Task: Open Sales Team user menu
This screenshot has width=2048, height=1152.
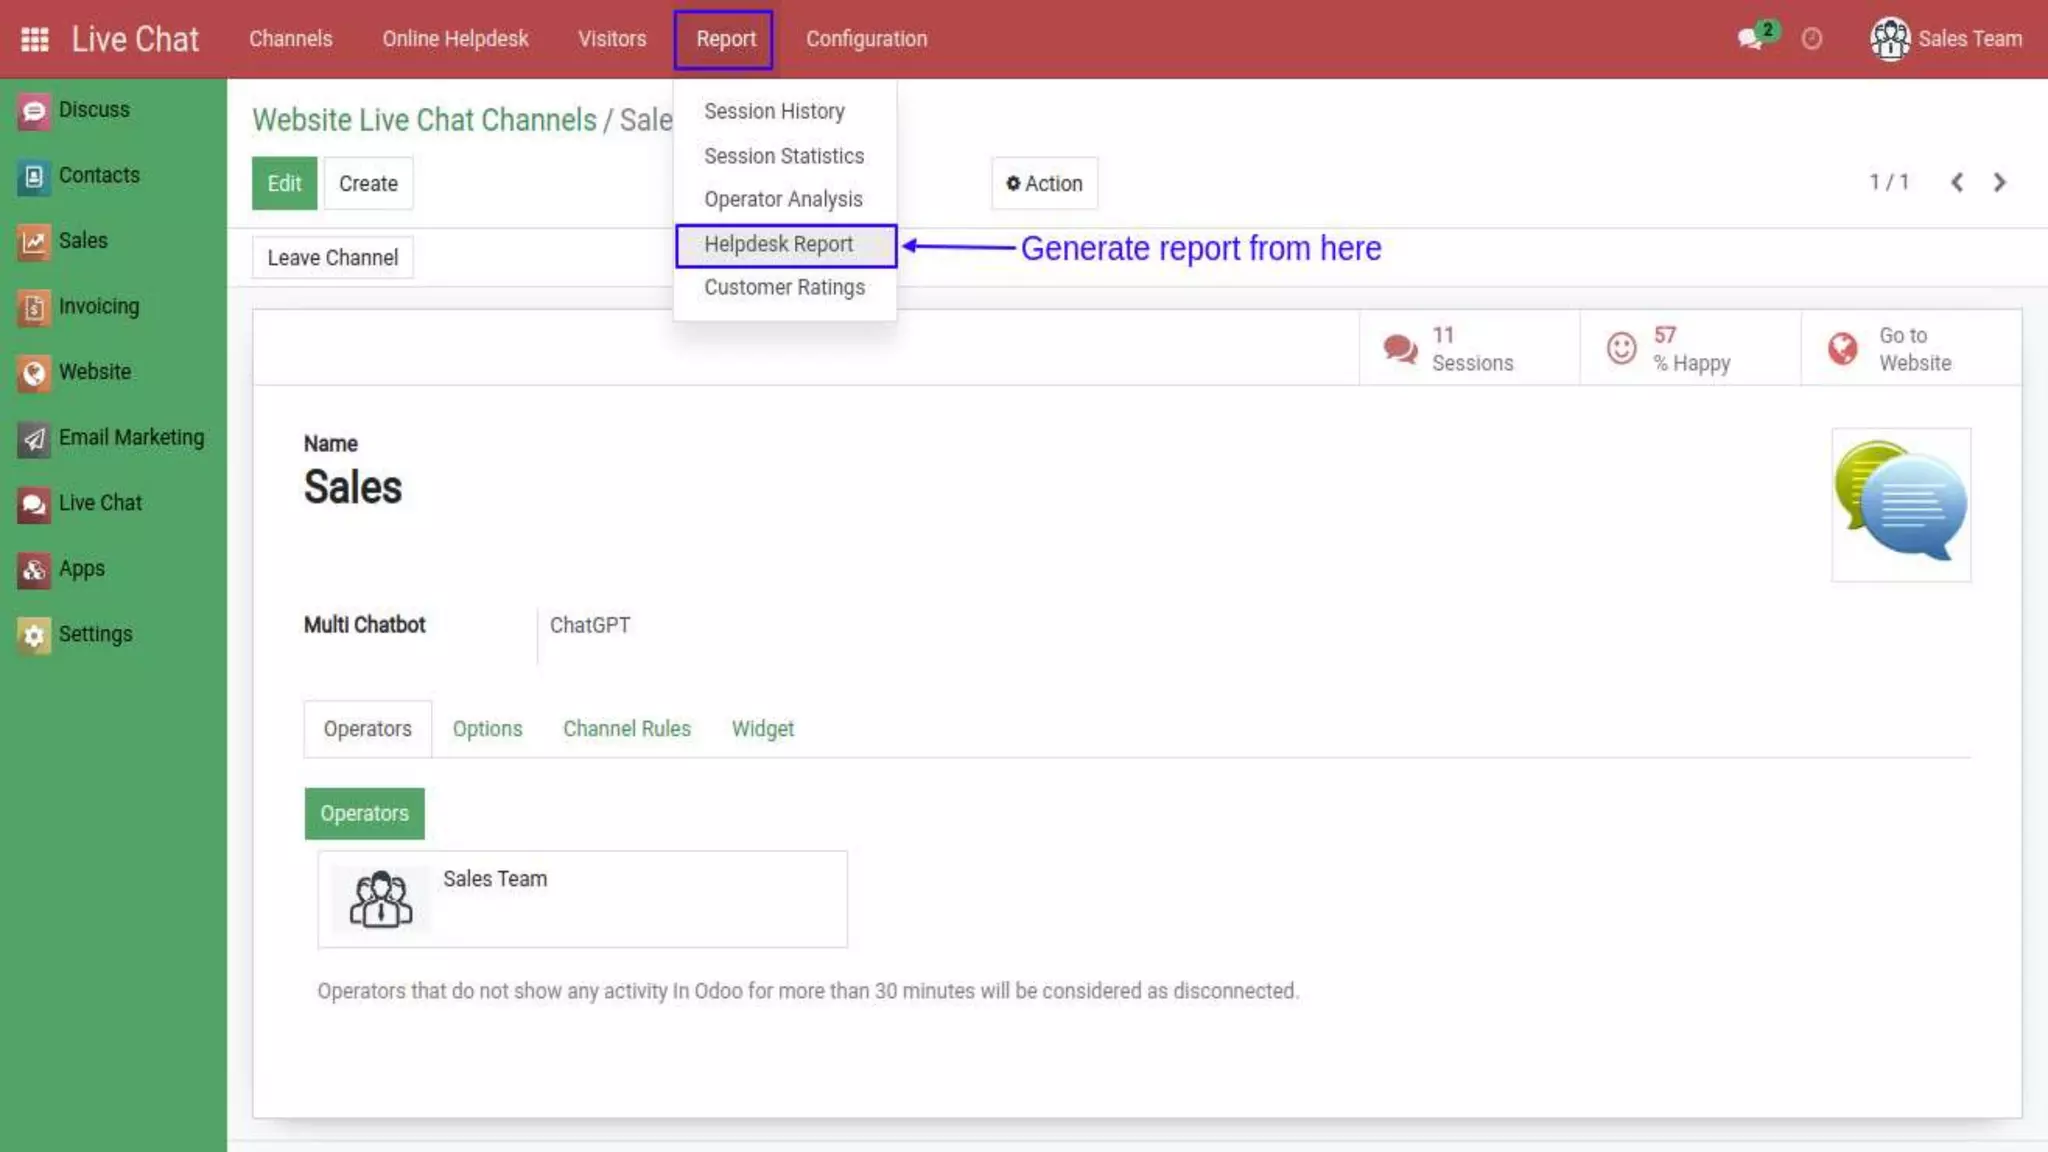Action: pos(1946,39)
